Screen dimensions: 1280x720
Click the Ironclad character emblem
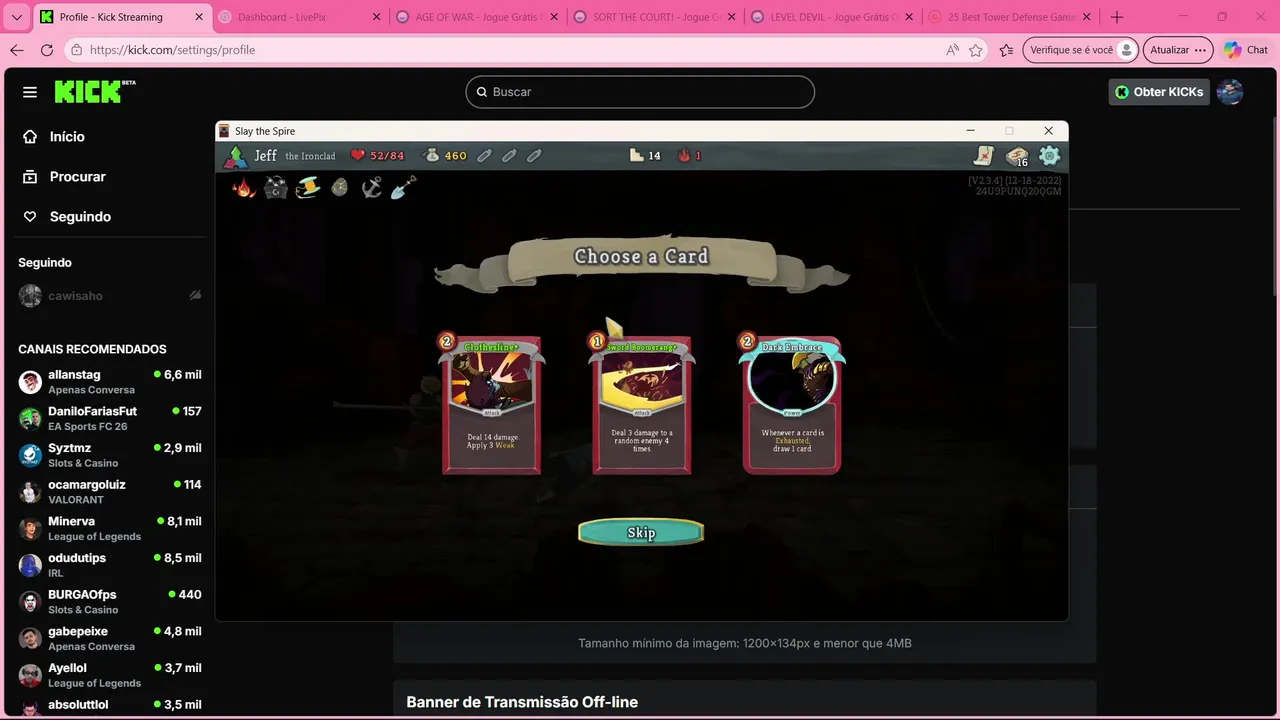[x=236, y=156]
